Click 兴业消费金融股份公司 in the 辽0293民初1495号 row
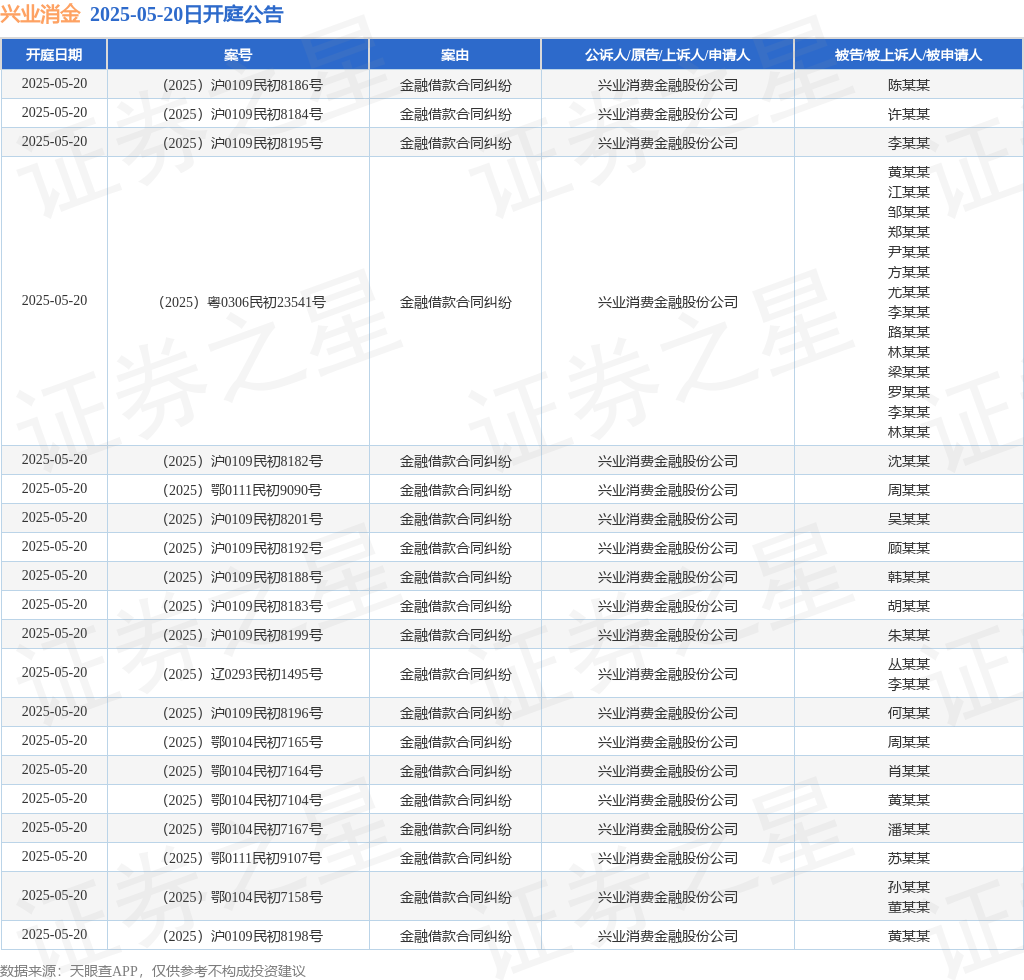 tap(667, 674)
